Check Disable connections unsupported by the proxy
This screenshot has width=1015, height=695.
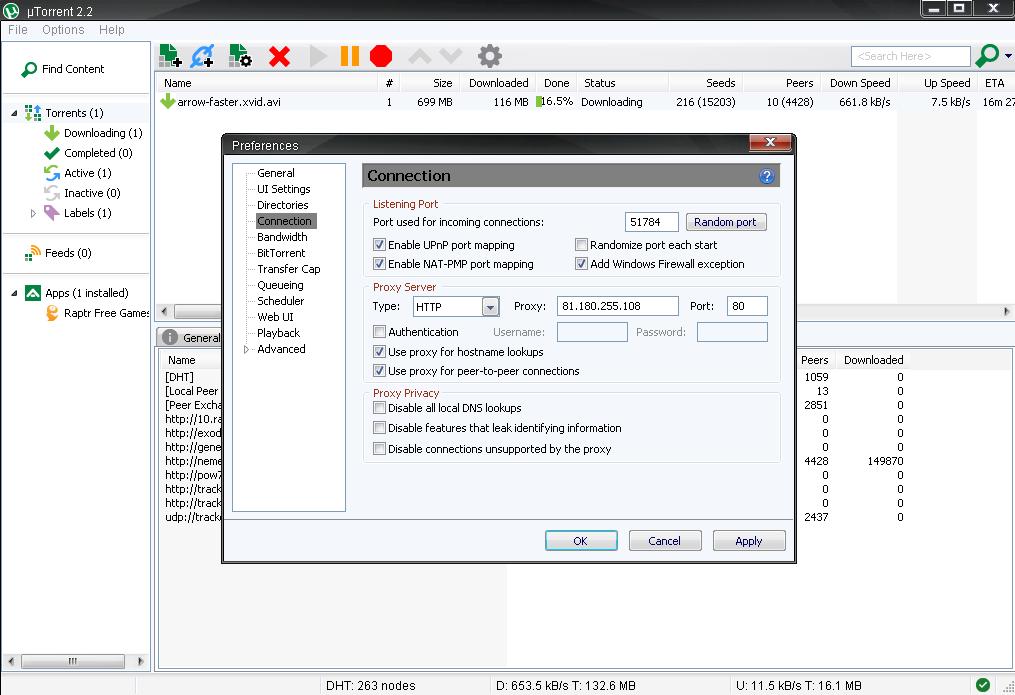[x=379, y=448]
